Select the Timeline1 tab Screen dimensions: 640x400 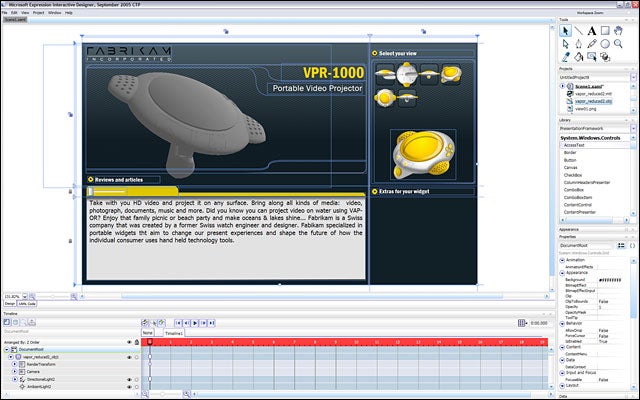174,333
